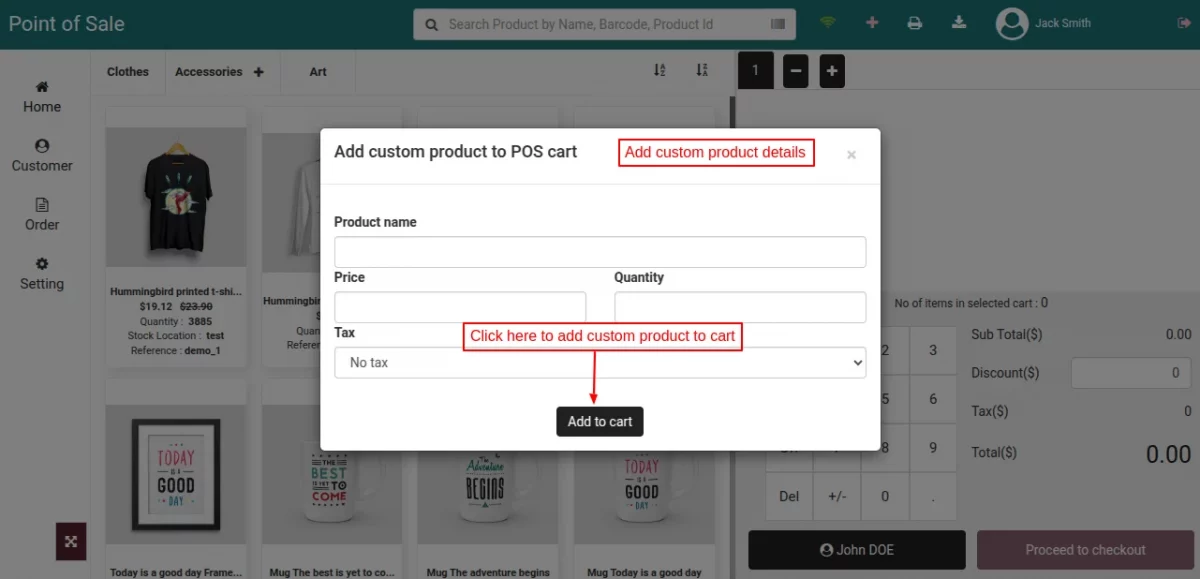
Task: Sort products descending with Z-A icon
Action: point(701,70)
